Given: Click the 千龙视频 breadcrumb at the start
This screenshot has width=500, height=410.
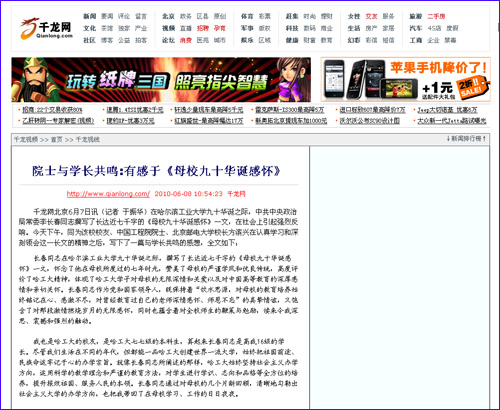Looking at the screenshot, I should click(x=26, y=139).
